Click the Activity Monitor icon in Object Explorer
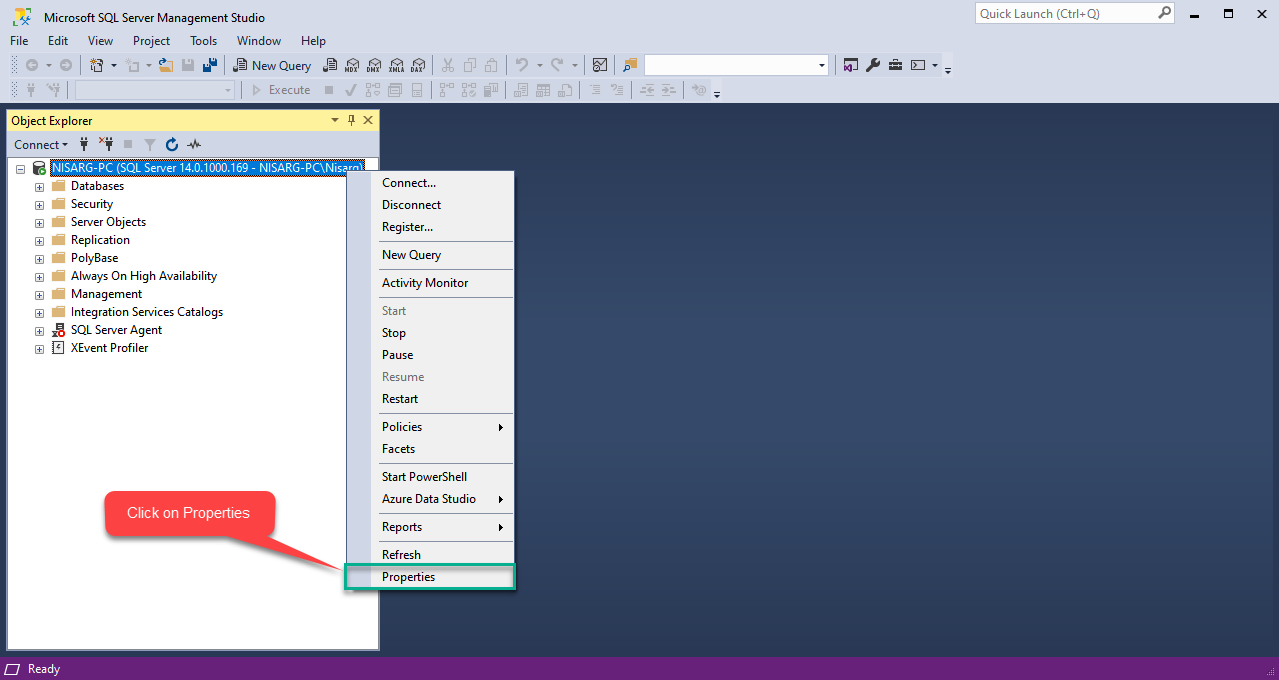This screenshot has width=1279, height=680. 194,145
